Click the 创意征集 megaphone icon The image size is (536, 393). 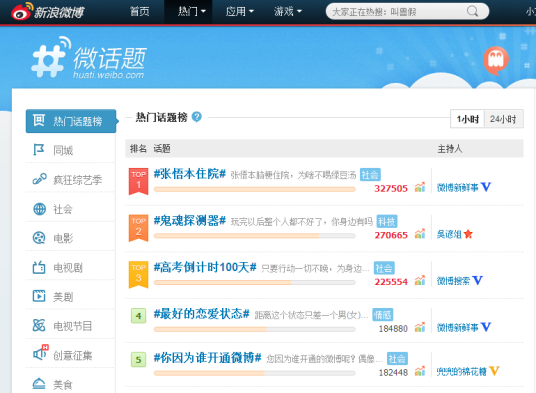click(40, 353)
